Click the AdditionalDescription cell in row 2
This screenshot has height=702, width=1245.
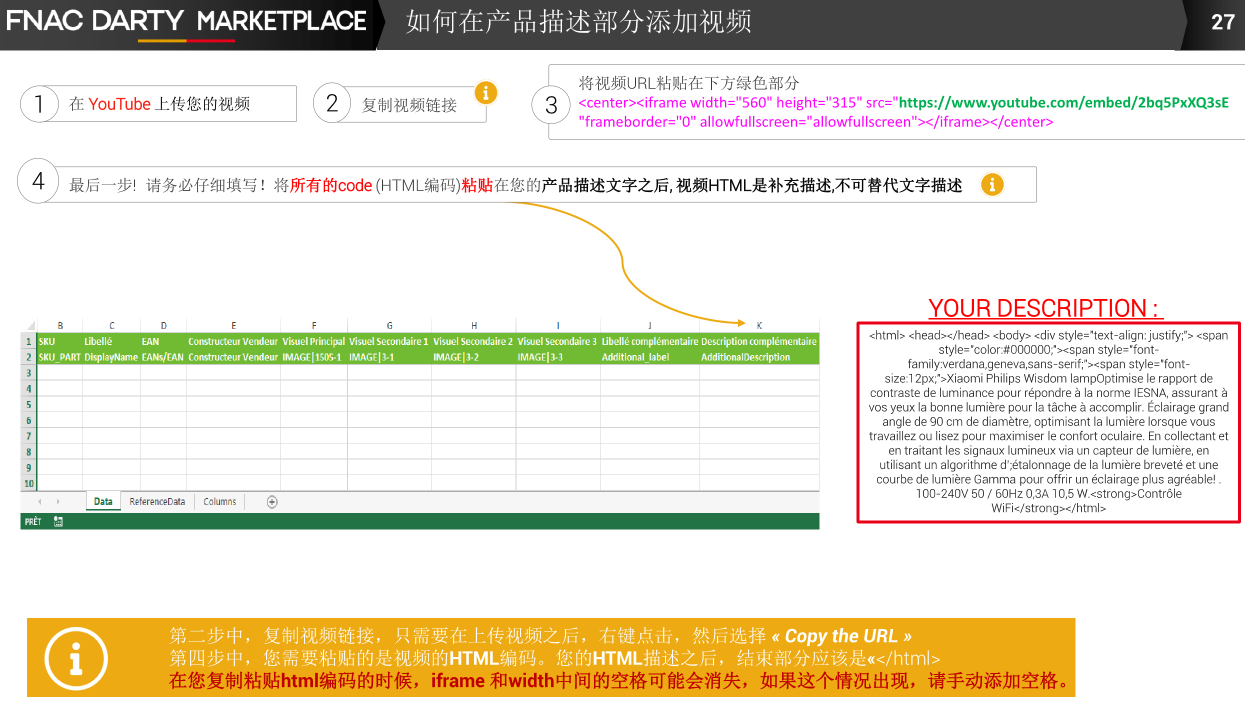coord(745,357)
